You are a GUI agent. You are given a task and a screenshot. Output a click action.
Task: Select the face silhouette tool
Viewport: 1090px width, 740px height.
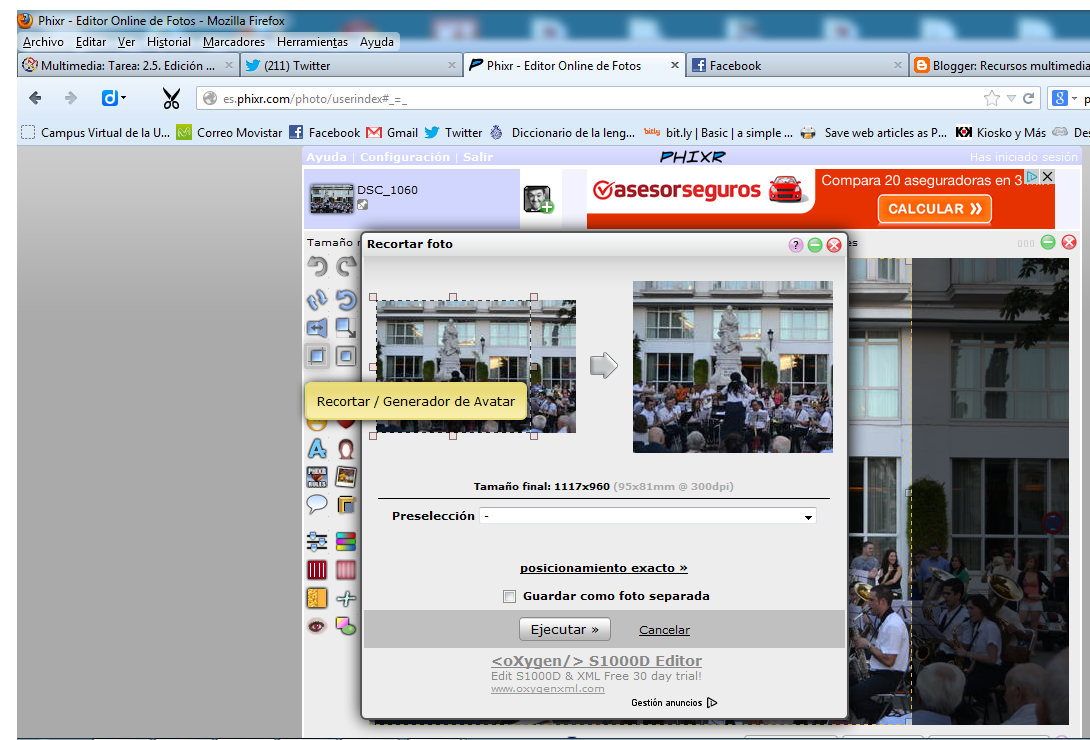(x=345, y=449)
